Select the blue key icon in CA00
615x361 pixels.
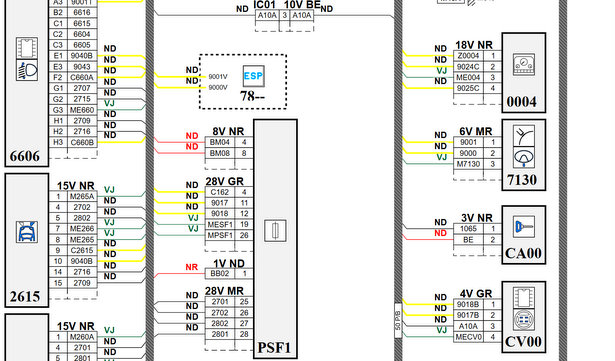click(x=524, y=227)
